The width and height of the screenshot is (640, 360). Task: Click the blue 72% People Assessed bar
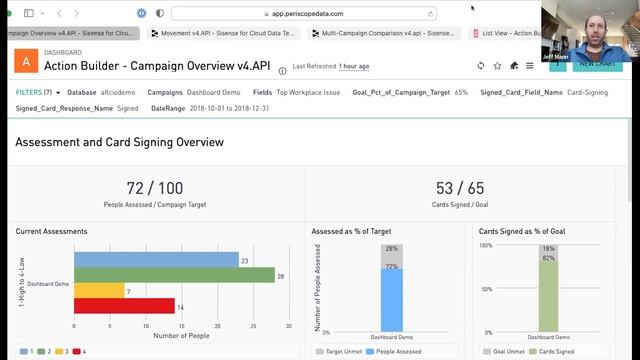392,300
